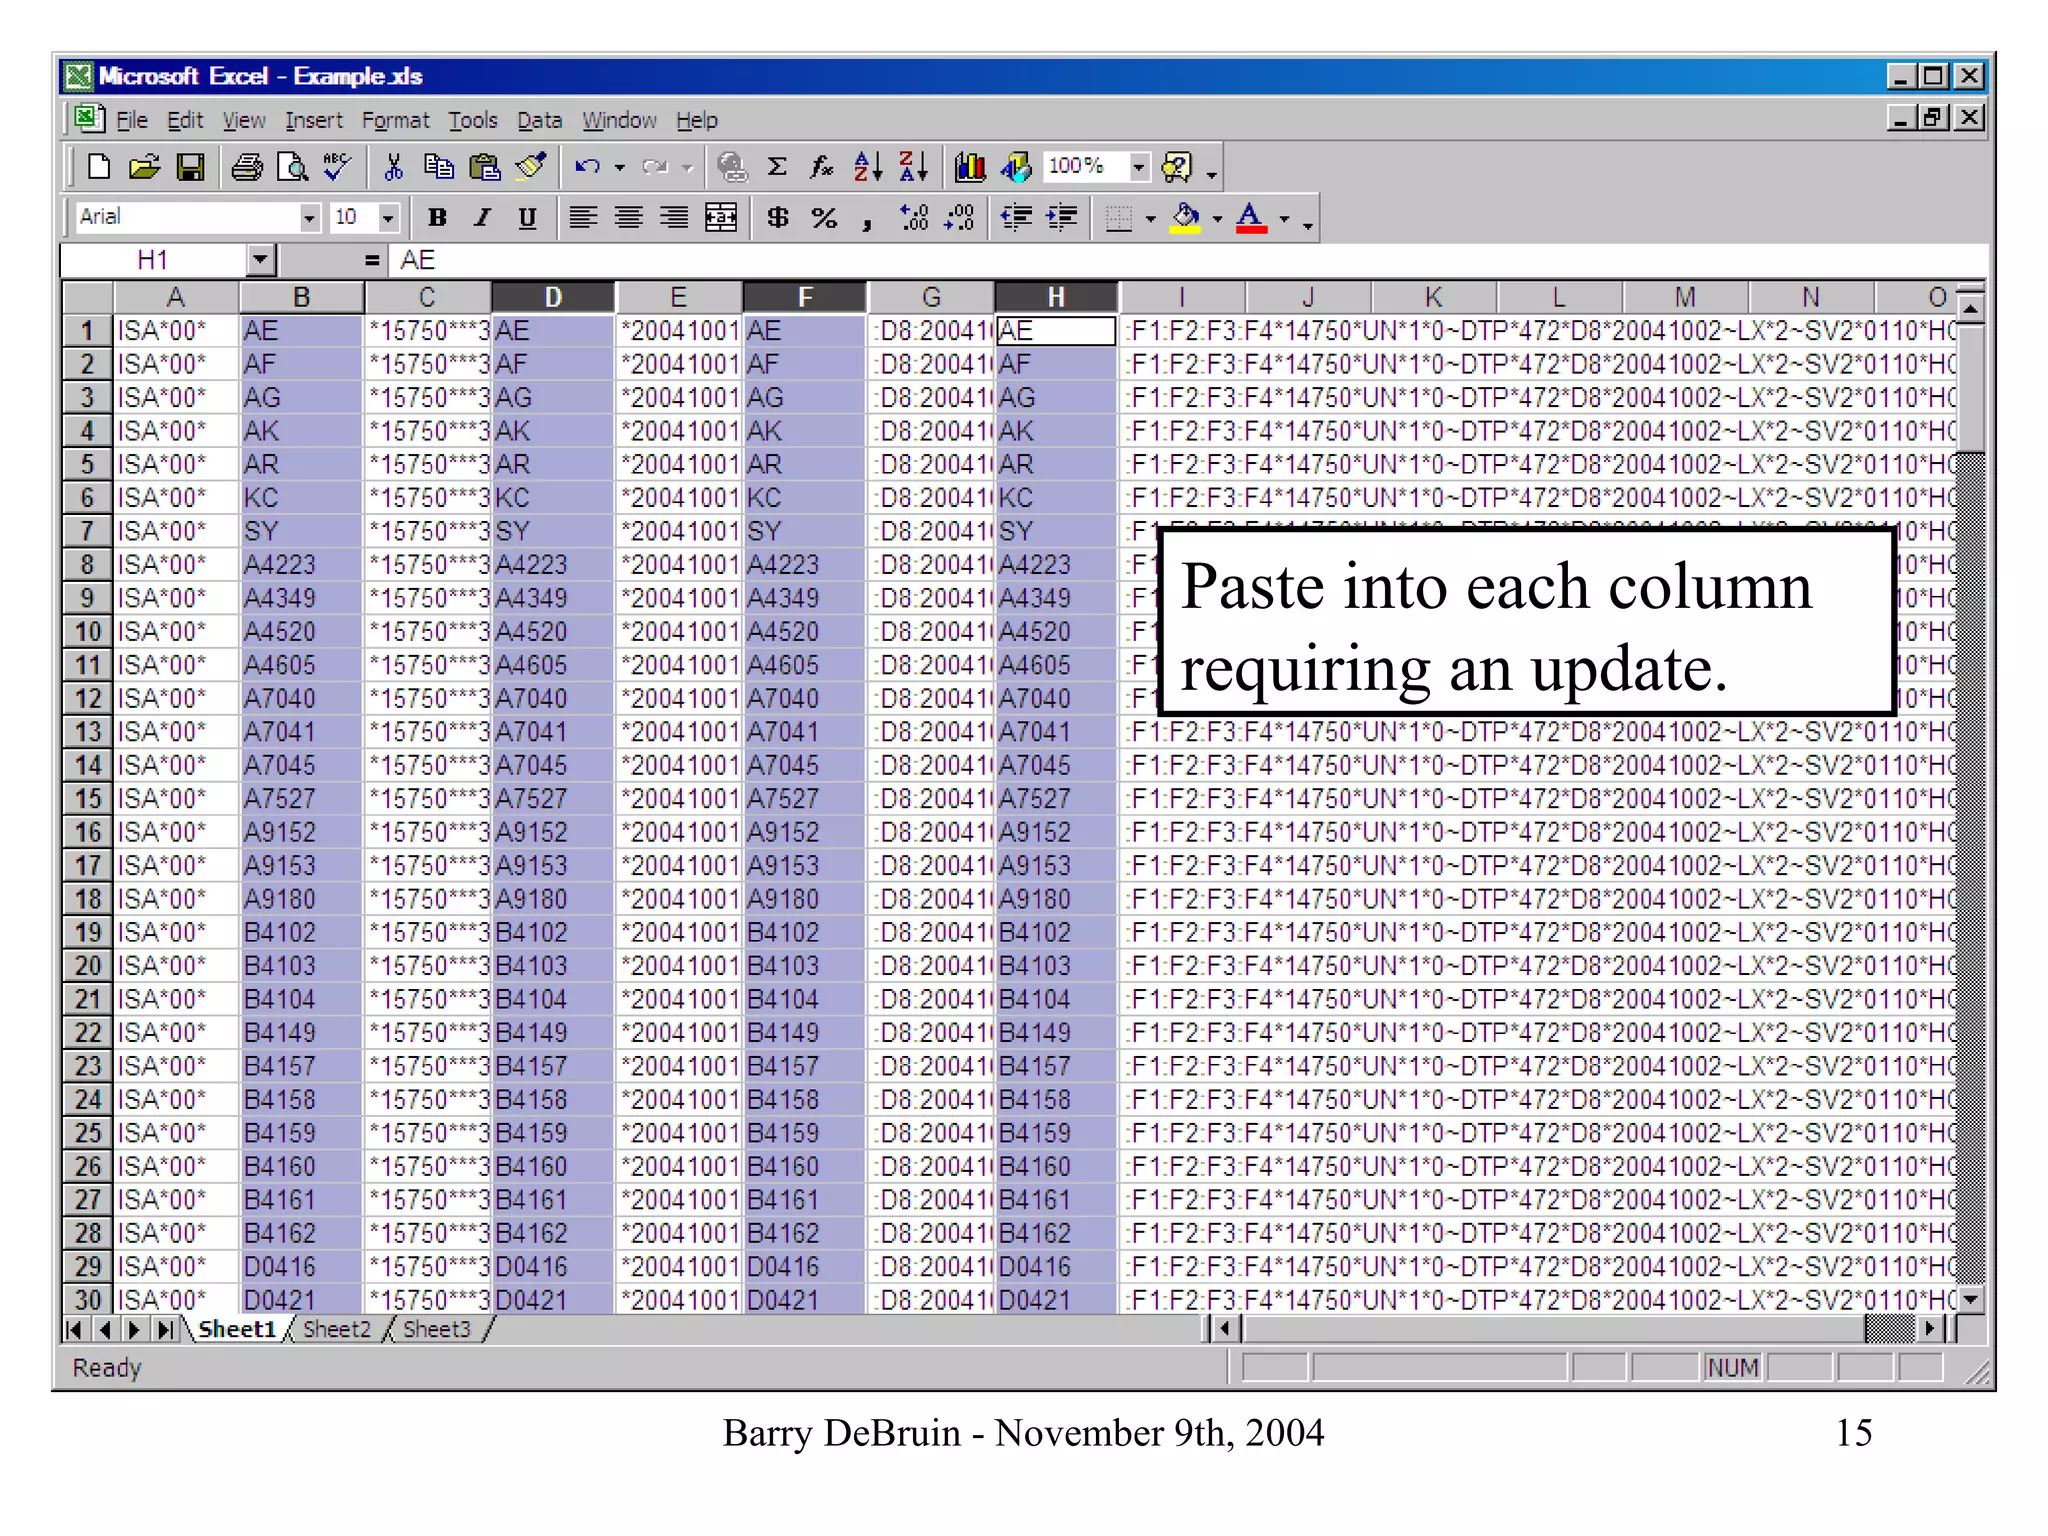Click the vertical scrollbar down arrow

point(1971,1299)
